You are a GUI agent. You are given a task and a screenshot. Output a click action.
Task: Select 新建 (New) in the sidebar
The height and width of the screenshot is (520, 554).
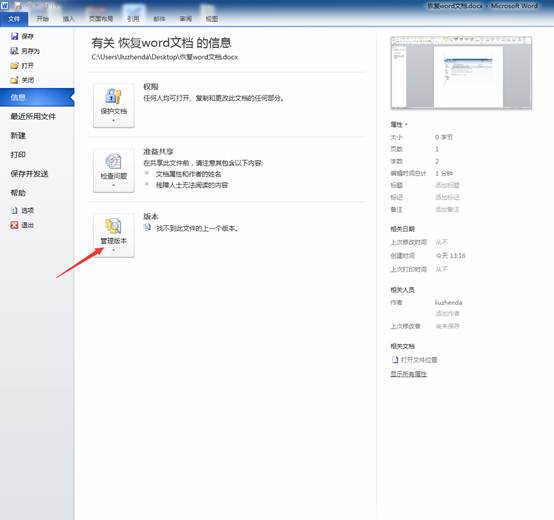point(18,135)
